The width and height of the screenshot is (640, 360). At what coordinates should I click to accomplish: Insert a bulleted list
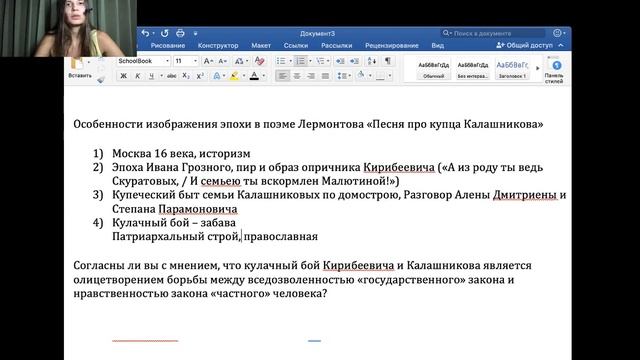281,61
